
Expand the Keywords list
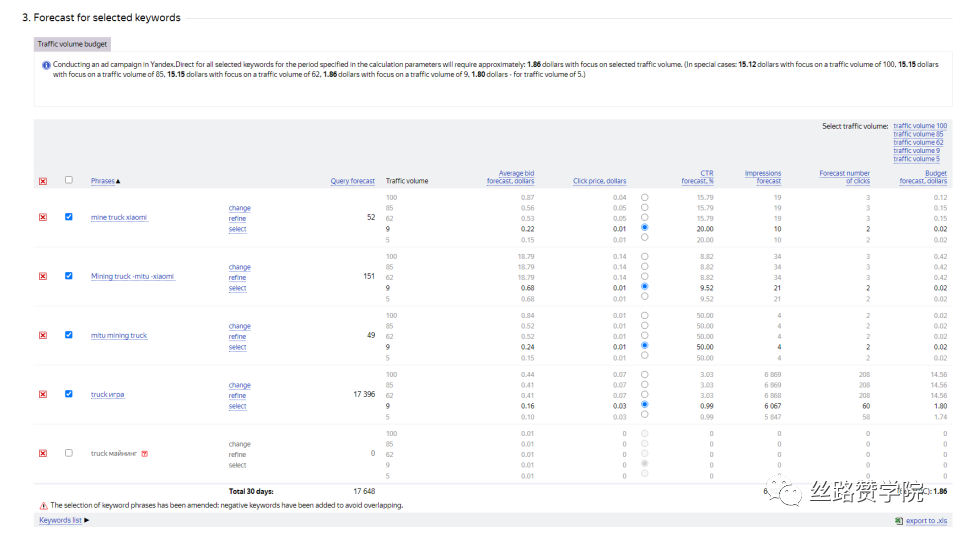pyautogui.click(x=64, y=520)
